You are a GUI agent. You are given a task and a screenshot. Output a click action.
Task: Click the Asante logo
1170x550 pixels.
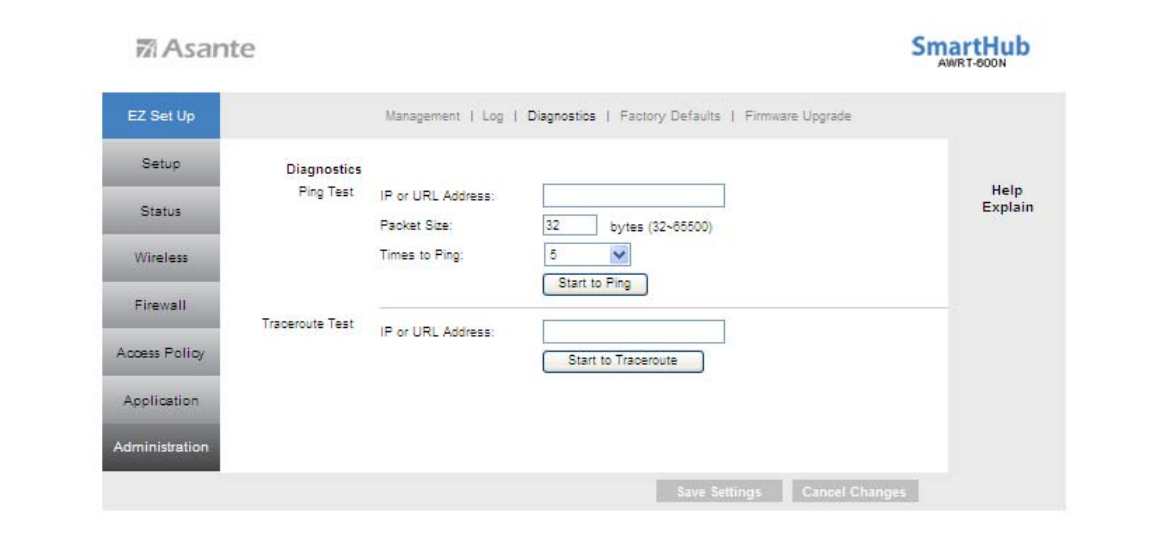coord(194,49)
